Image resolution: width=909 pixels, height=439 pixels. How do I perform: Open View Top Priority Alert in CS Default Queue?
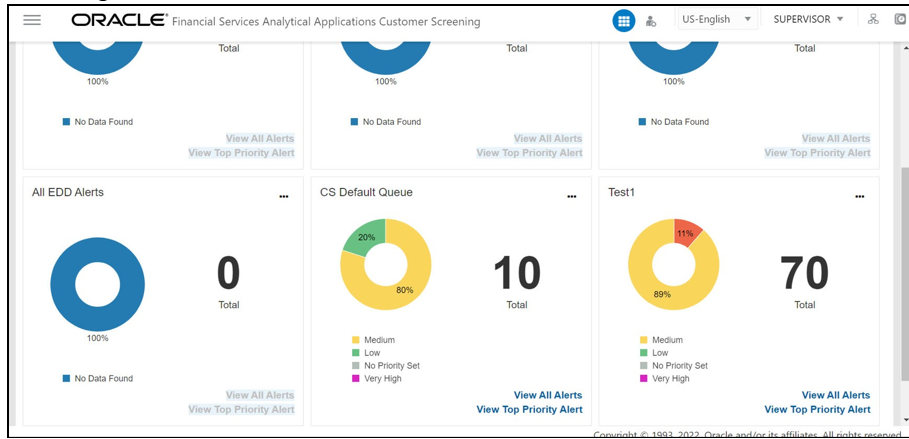[529, 409]
